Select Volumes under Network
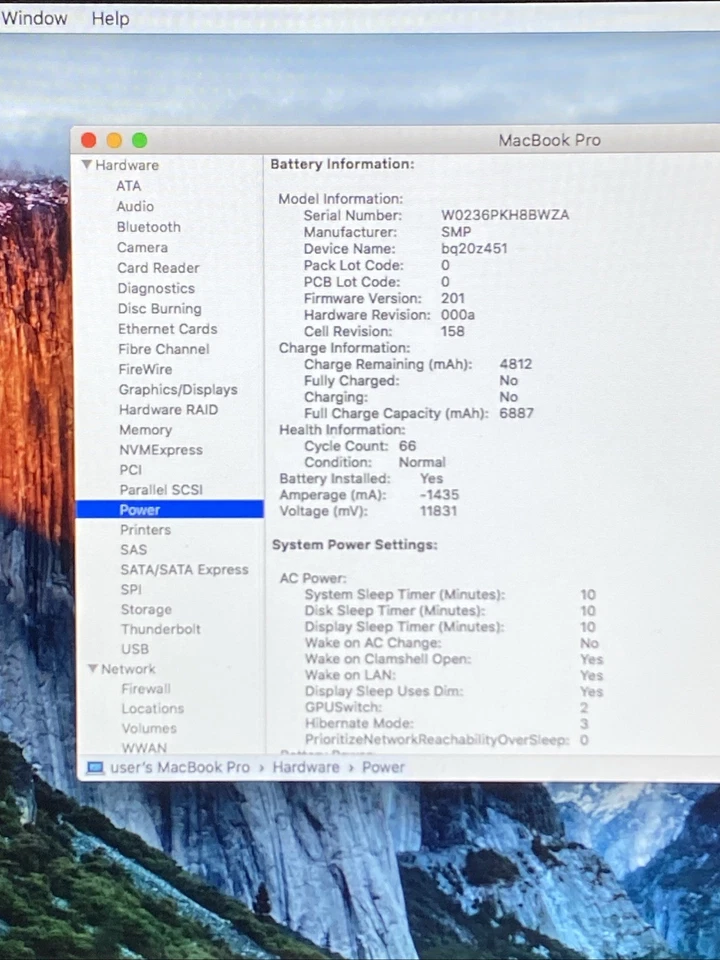This screenshot has width=720, height=960. (149, 728)
